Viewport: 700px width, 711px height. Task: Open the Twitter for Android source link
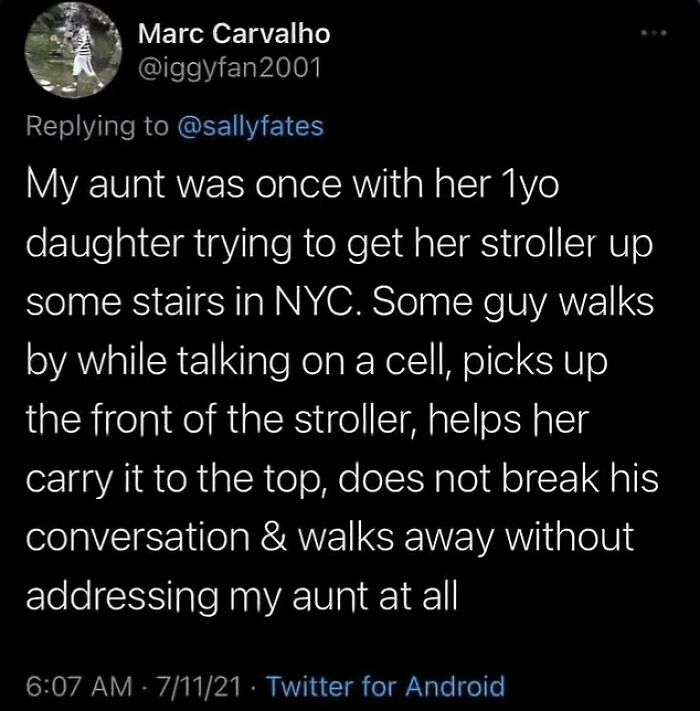click(386, 686)
